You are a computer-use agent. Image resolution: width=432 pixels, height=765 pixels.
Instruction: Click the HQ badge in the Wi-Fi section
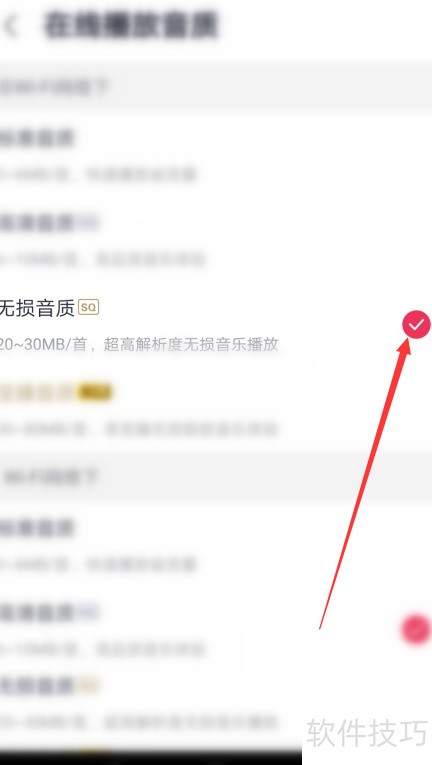88,222
